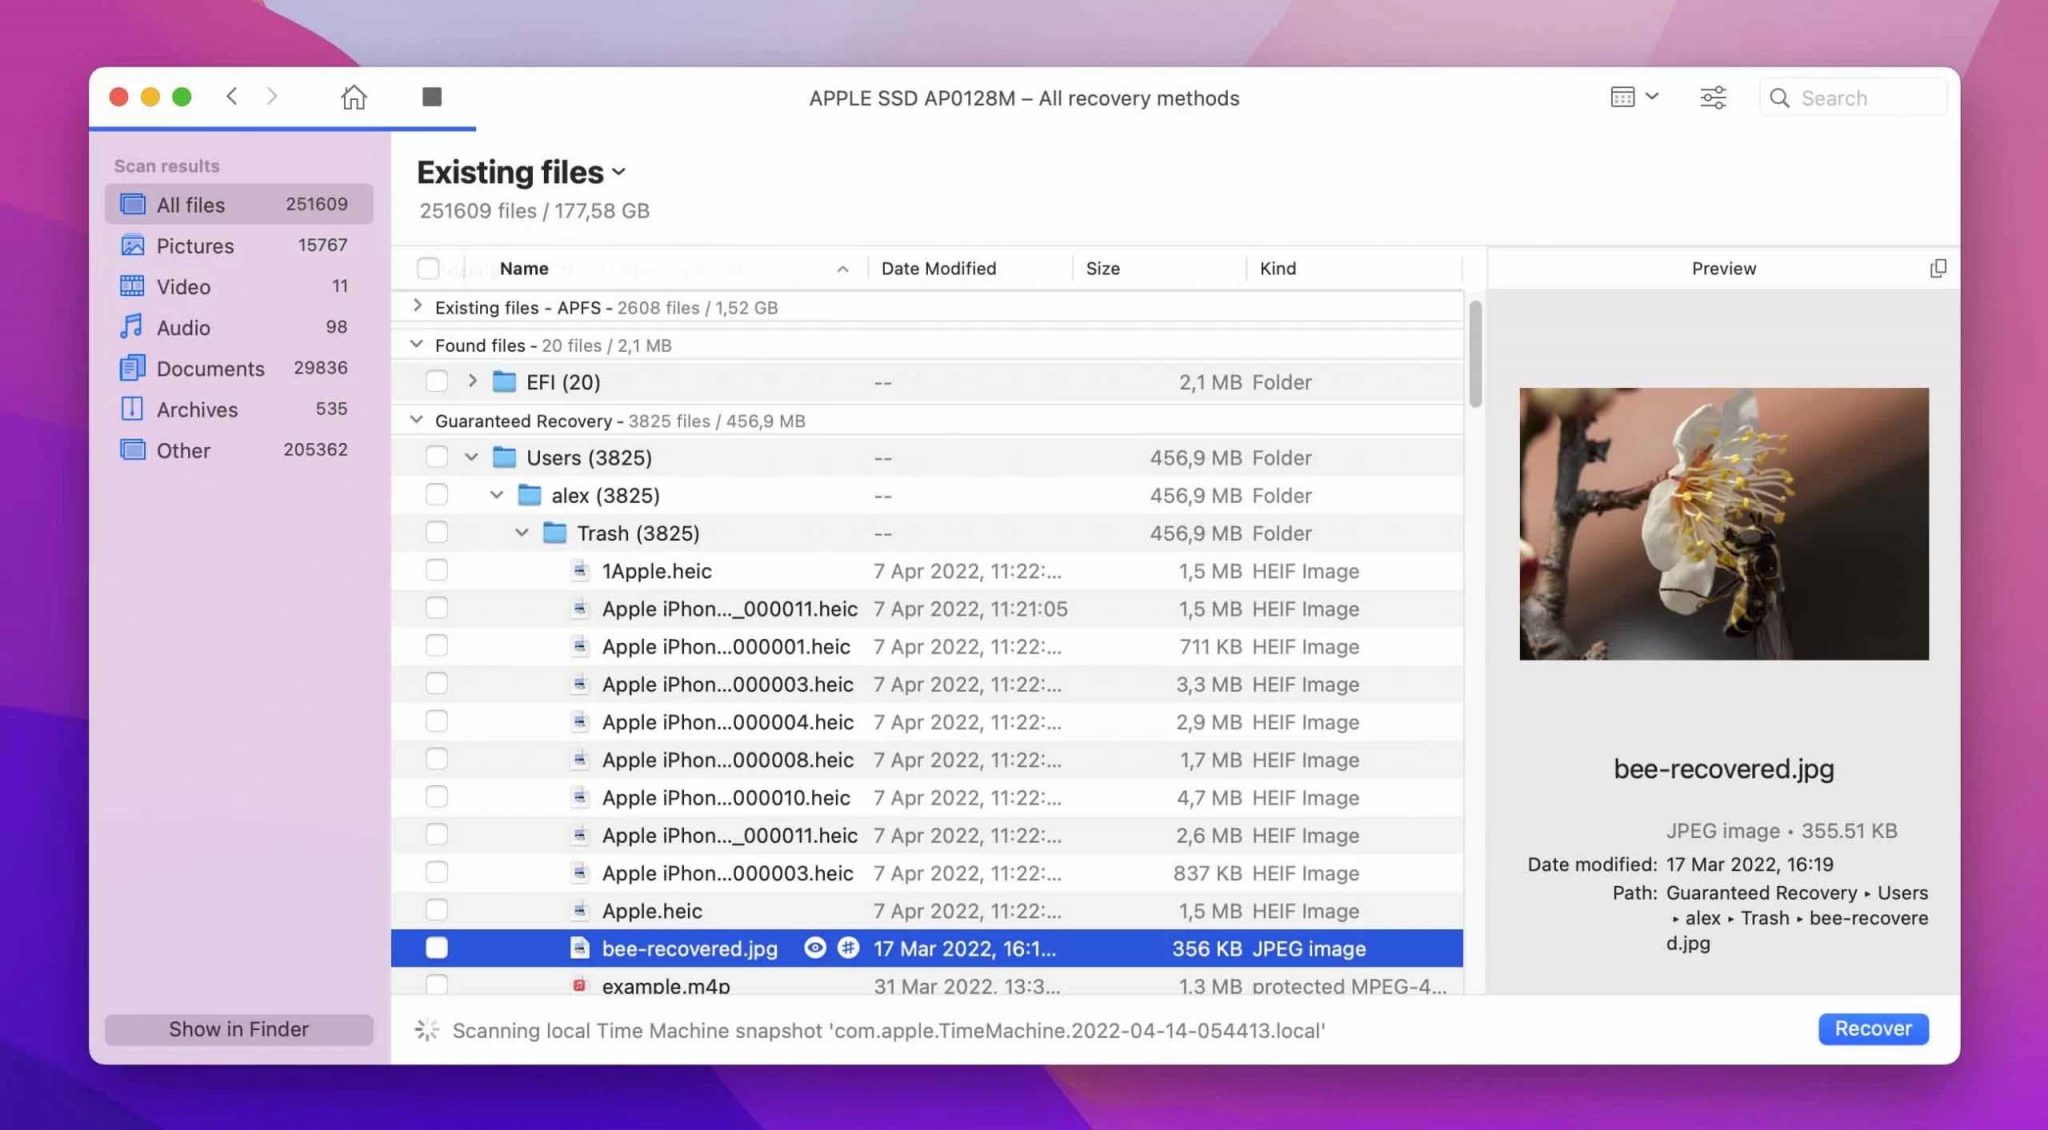Click the Recover button
Viewport: 2048px width, 1130px height.
[x=1872, y=1028]
